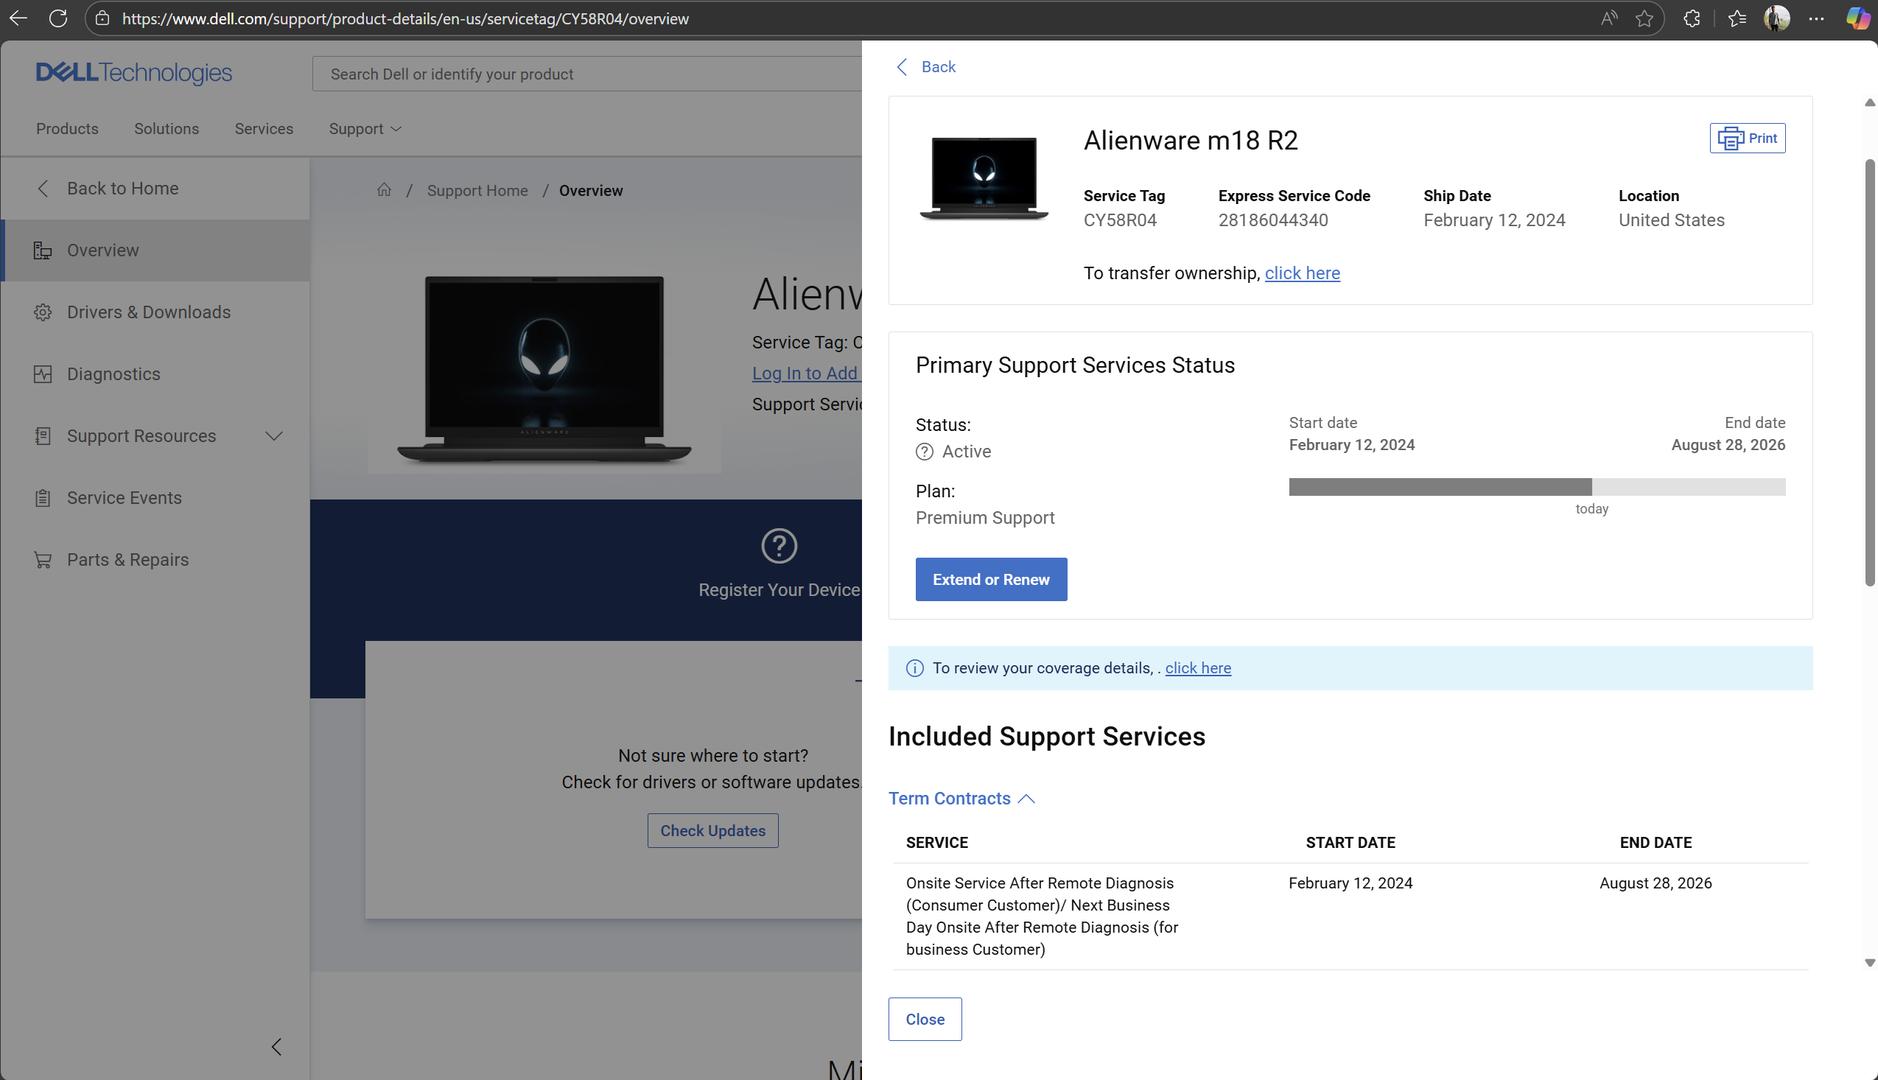Click the START DATE column header
Viewport: 1878px width, 1080px height.
tap(1350, 843)
